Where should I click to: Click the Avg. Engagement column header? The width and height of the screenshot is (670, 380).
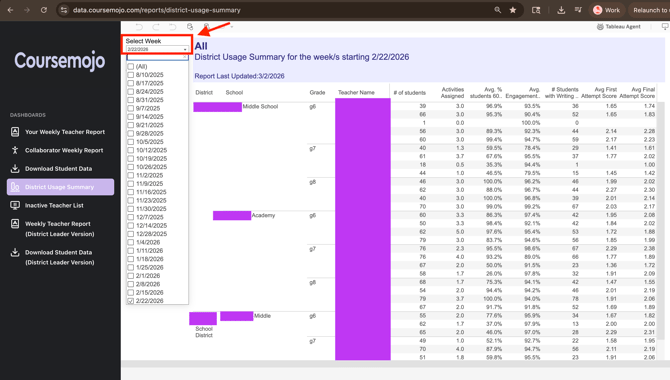523,92
